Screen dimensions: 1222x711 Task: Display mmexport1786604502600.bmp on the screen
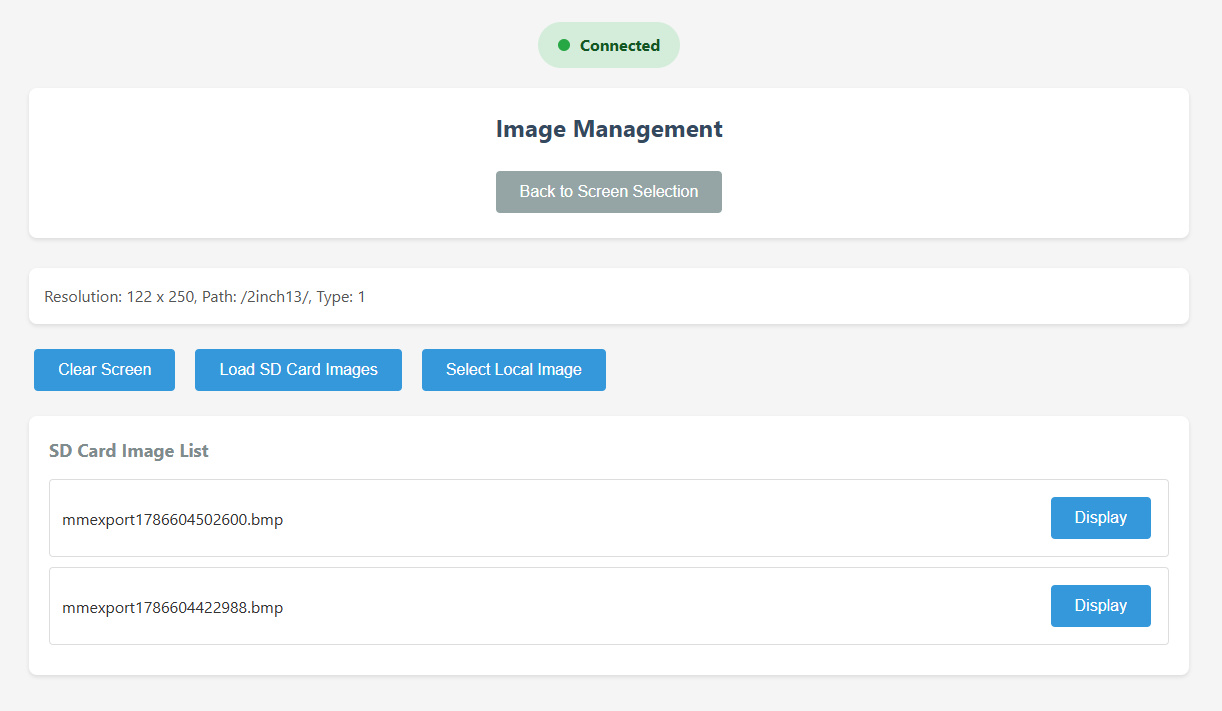[x=1101, y=518]
